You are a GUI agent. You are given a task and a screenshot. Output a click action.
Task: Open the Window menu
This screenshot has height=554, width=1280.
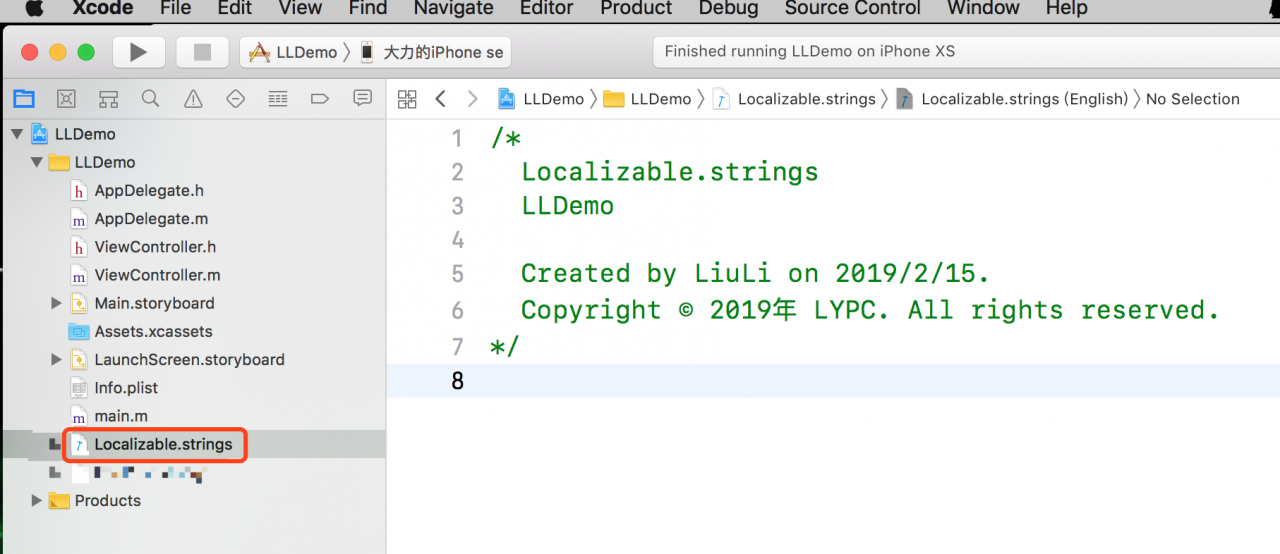pos(983,8)
